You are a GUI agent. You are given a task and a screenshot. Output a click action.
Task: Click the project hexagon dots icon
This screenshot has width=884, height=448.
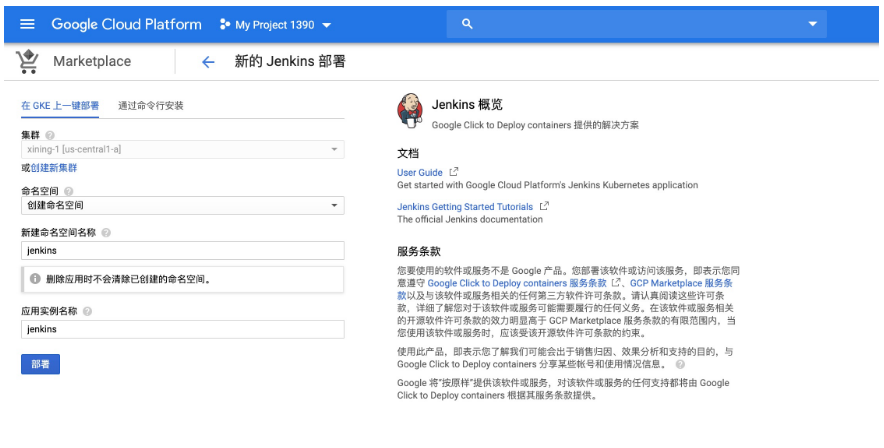pyautogui.click(x=224, y=24)
